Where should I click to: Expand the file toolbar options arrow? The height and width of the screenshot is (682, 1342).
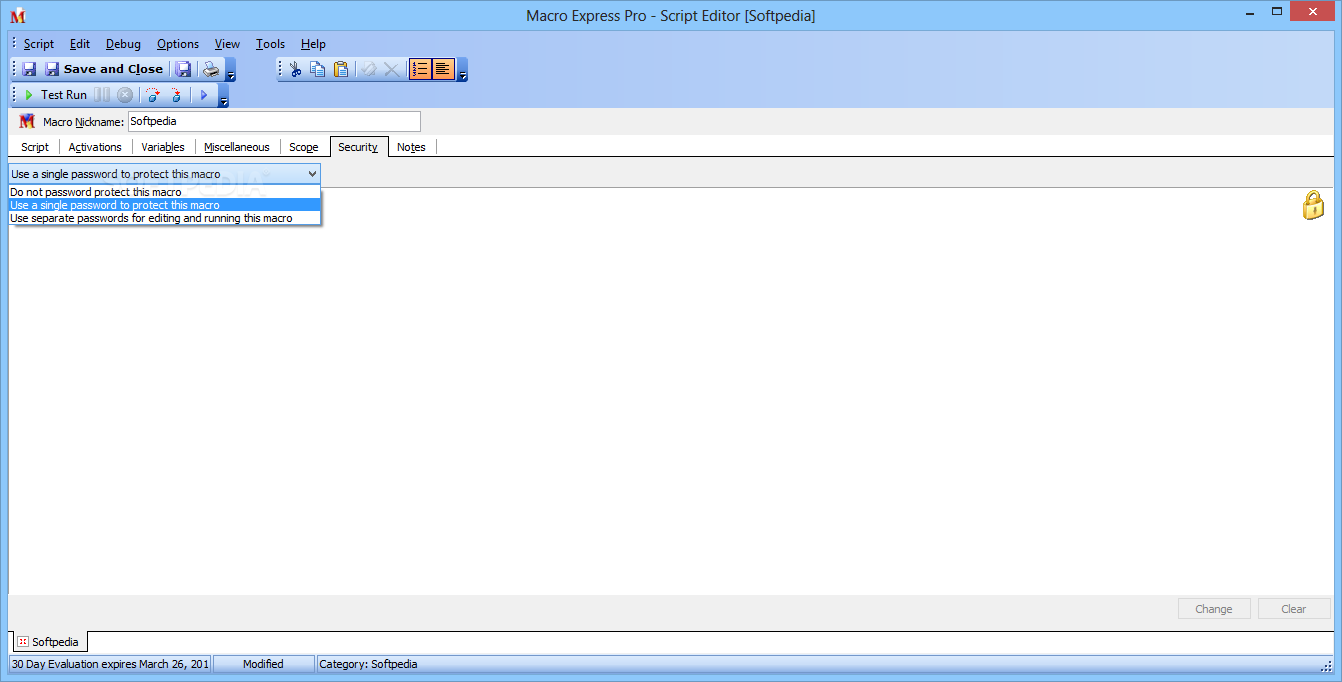tap(231, 72)
